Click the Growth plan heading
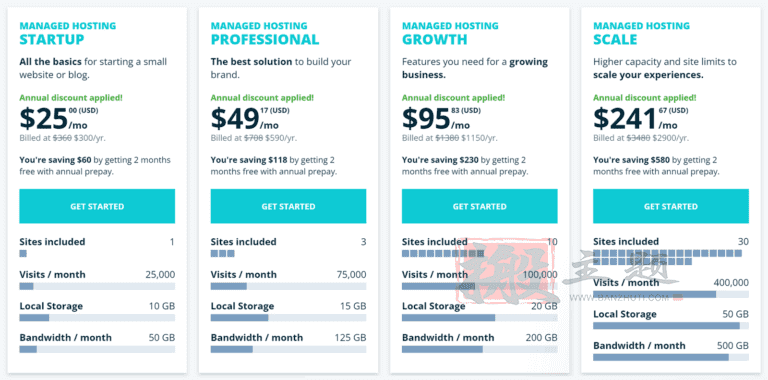The height and width of the screenshot is (380, 768). [x=435, y=39]
